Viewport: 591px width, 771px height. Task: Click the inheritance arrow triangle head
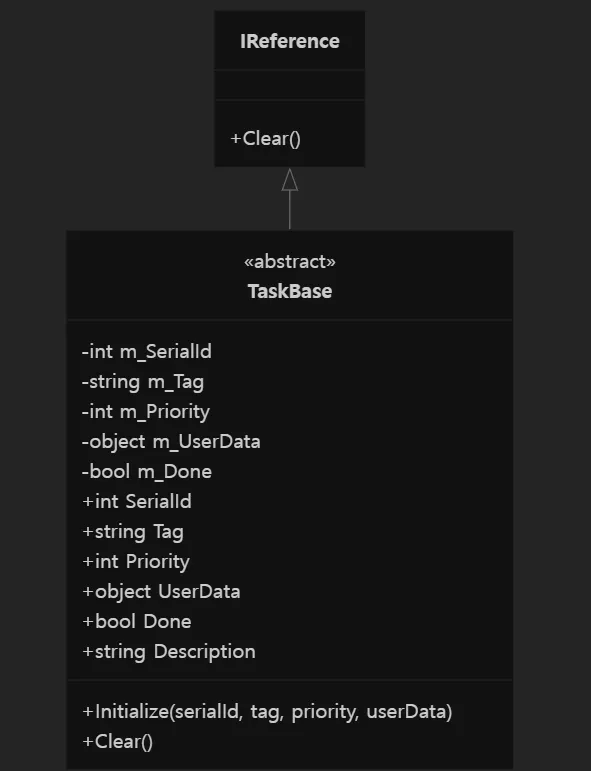(x=290, y=179)
